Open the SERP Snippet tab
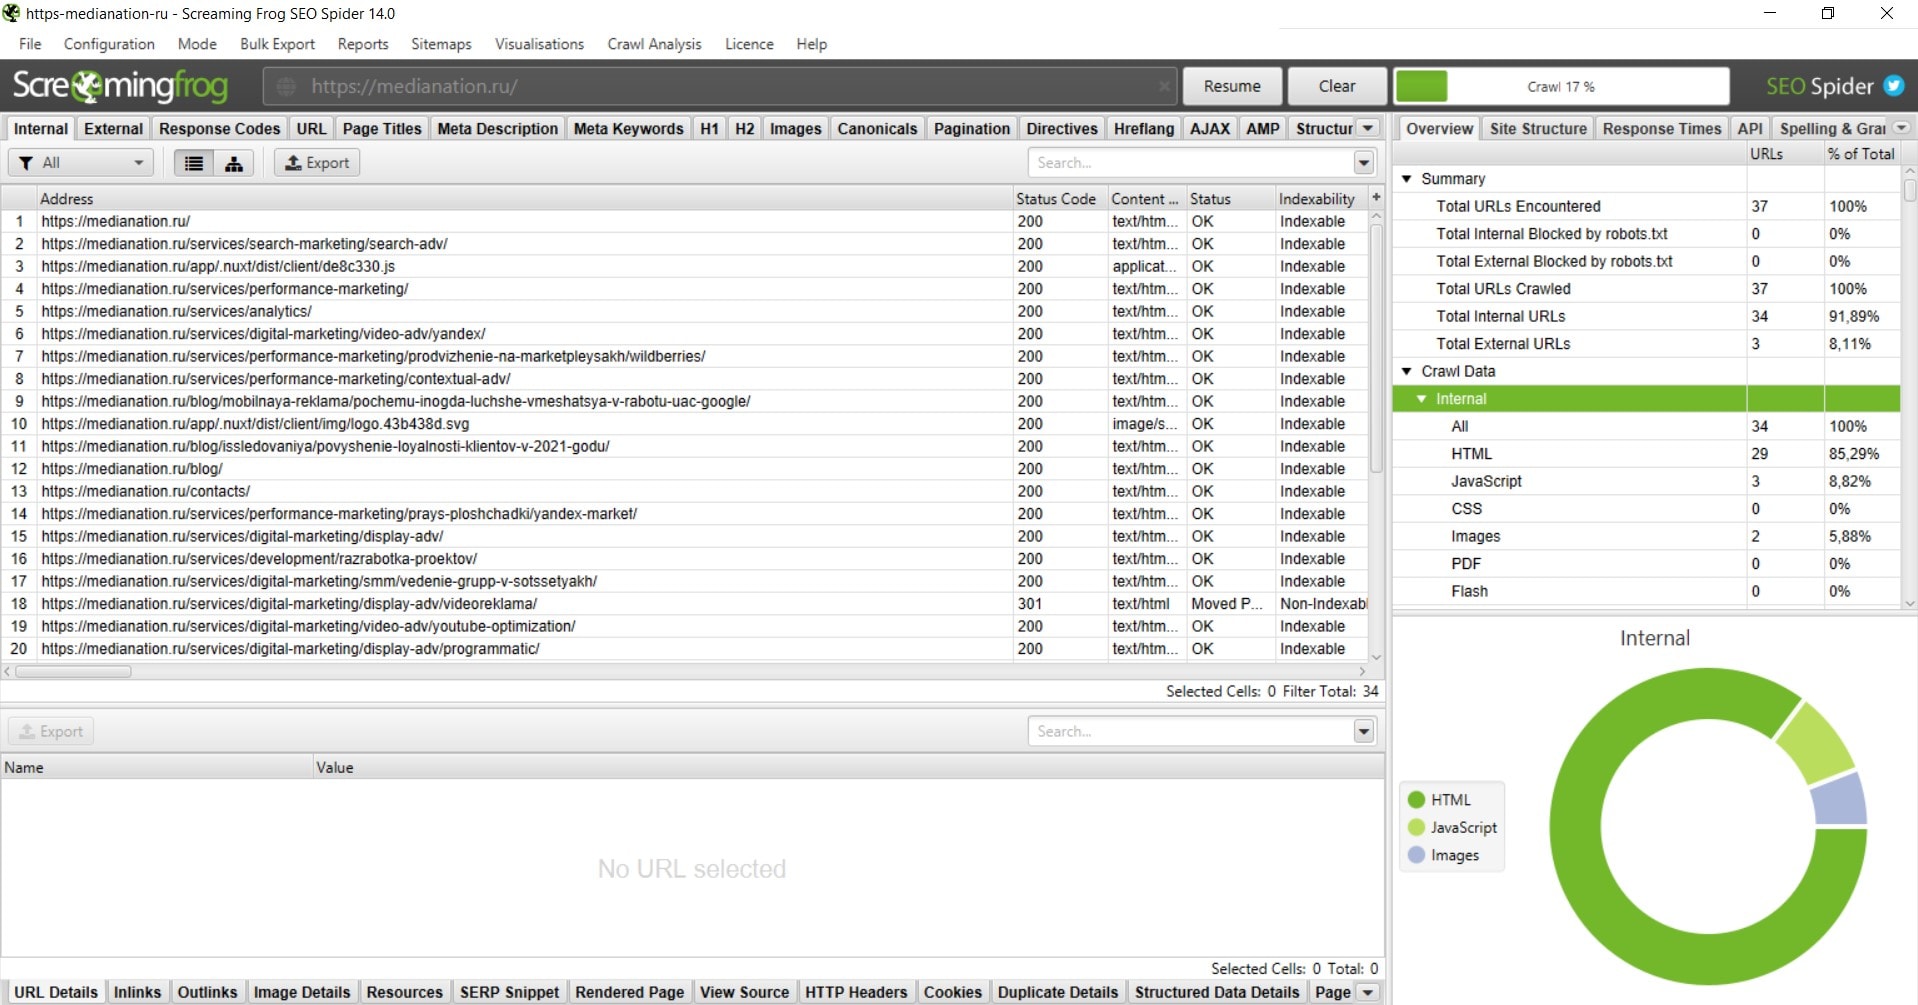 [x=509, y=992]
